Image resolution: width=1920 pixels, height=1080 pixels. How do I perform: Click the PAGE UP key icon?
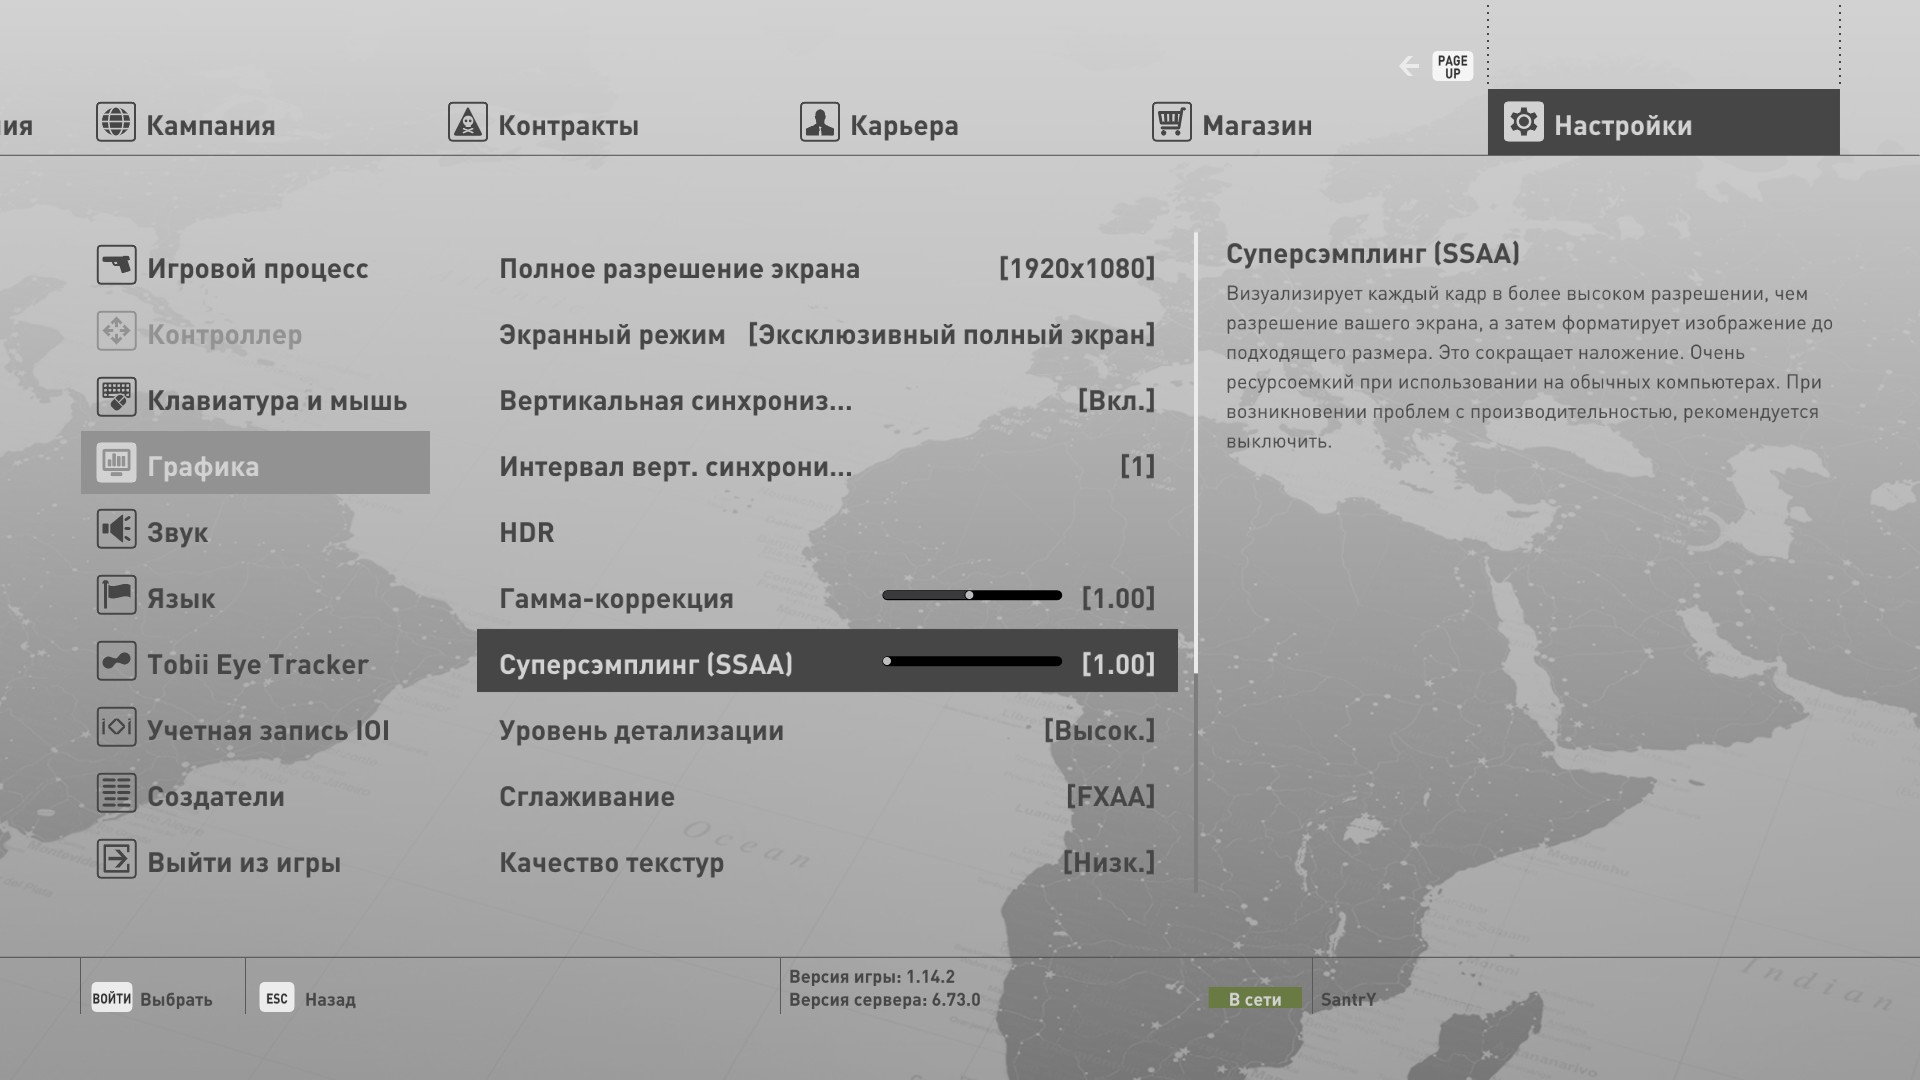tap(1453, 66)
